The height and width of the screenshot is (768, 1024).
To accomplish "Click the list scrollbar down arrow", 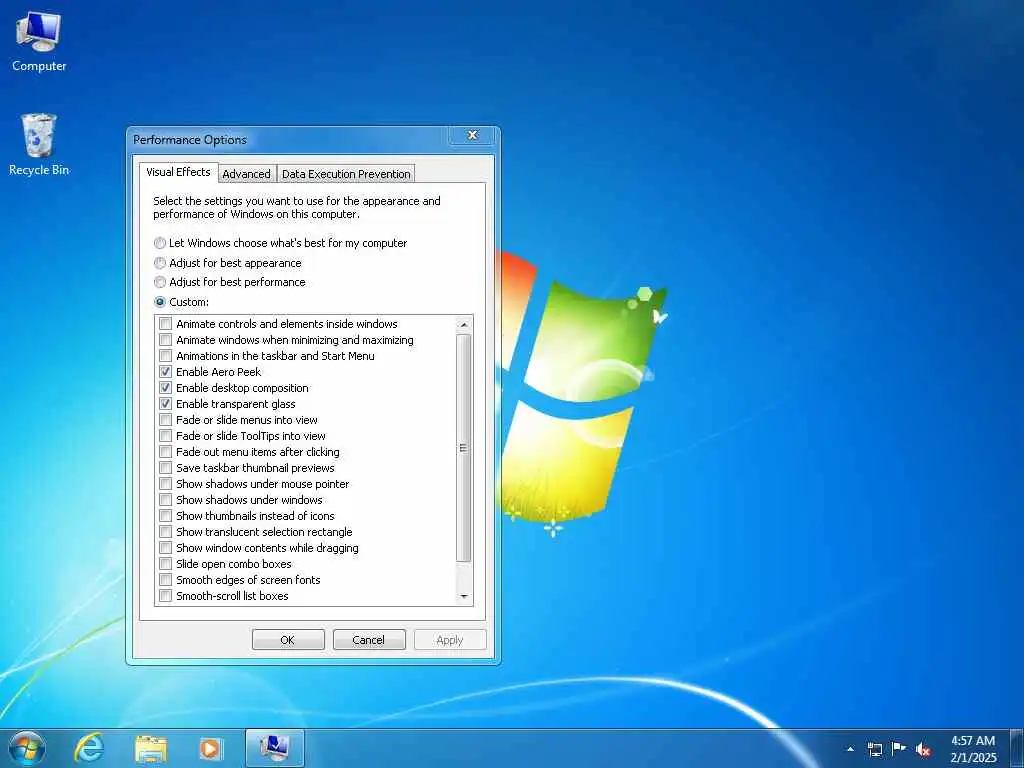I will click(x=464, y=596).
